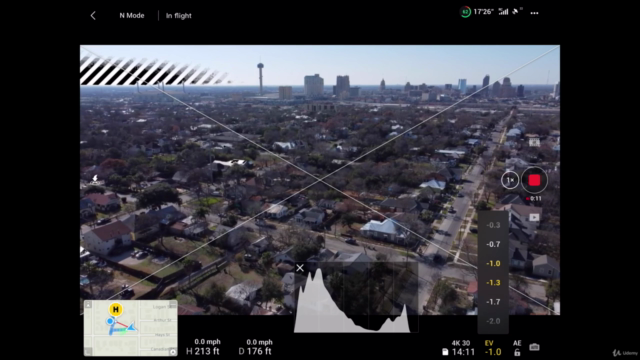Choose EV value -1.7

click(x=493, y=302)
